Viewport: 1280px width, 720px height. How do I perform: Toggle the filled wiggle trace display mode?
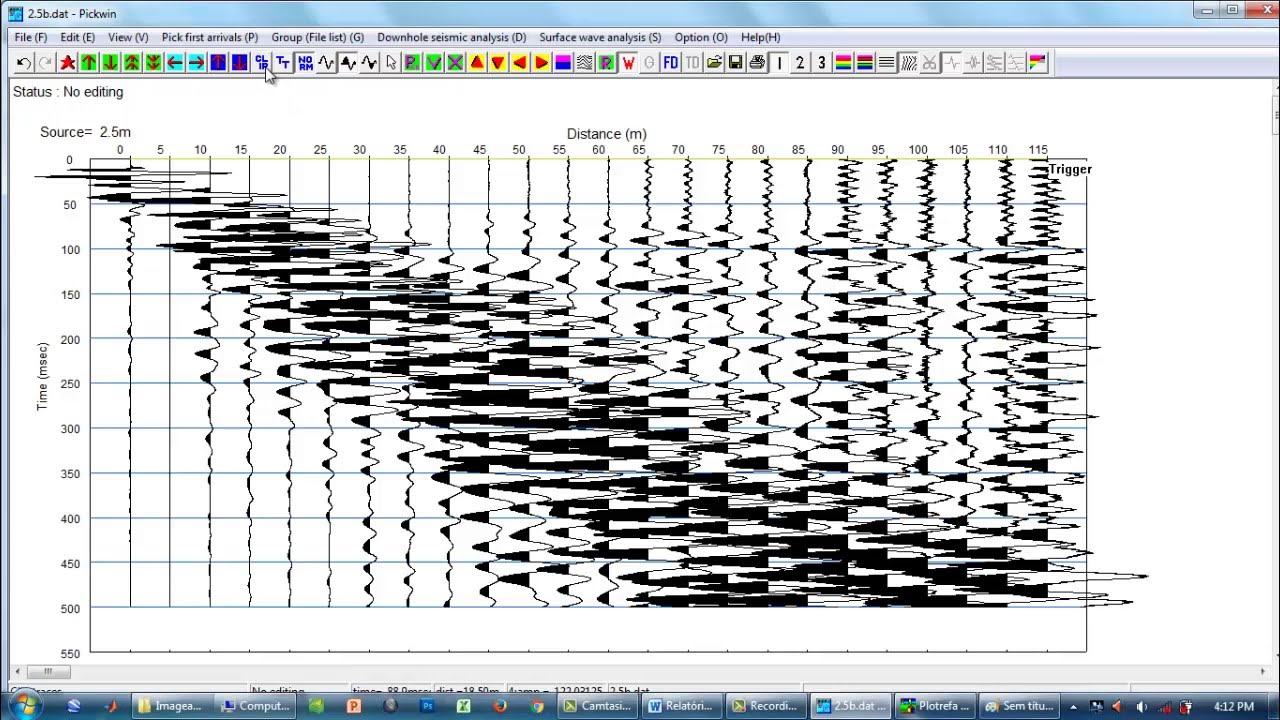[x=348, y=63]
